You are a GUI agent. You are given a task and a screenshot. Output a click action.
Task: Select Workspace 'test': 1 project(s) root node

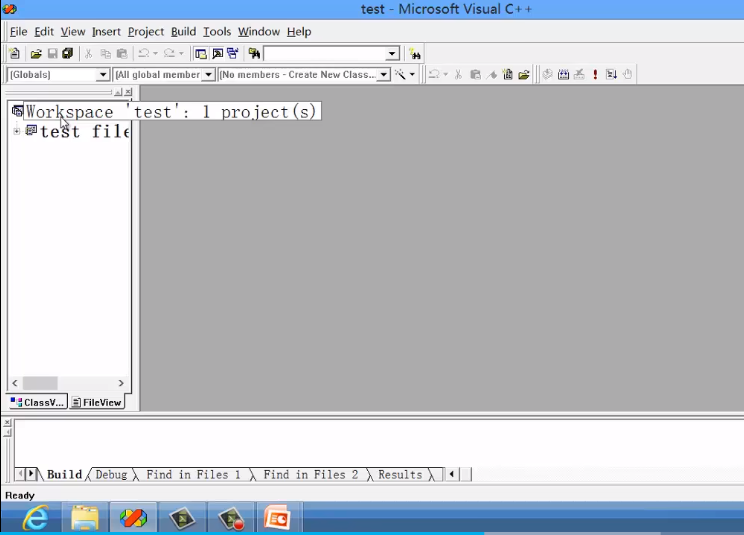tap(171, 112)
